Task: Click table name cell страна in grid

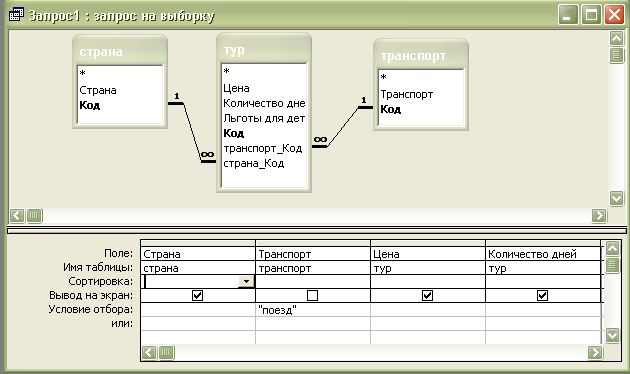Action: 198,268
